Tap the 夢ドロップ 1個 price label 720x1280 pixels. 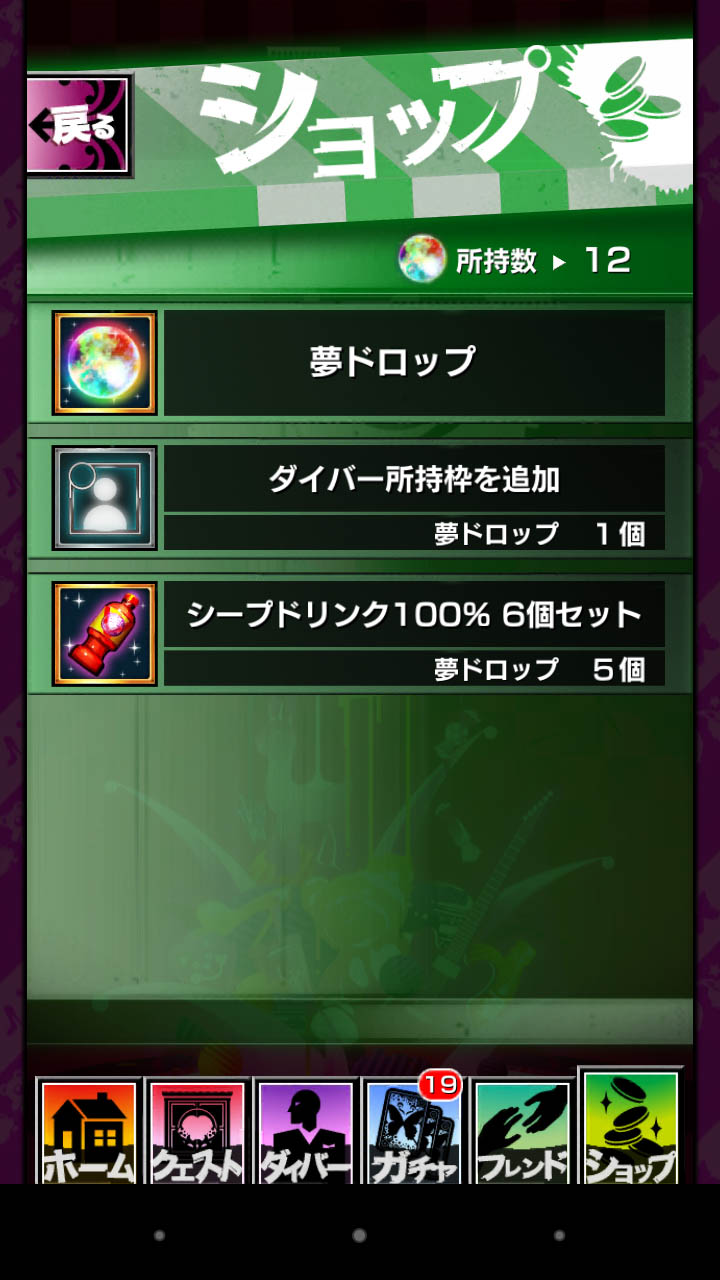pyautogui.click(x=539, y=533)
